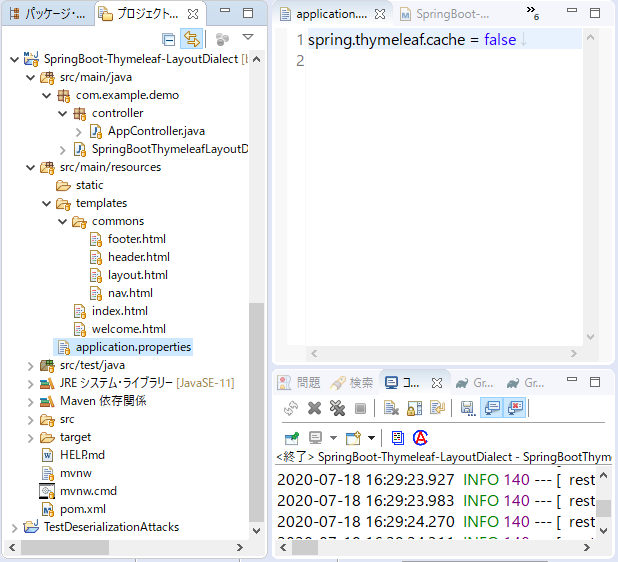Viewport: 618px width, 562px height.
Task: Open the 検索 (Search) tab
Action: tap(352, 383)
